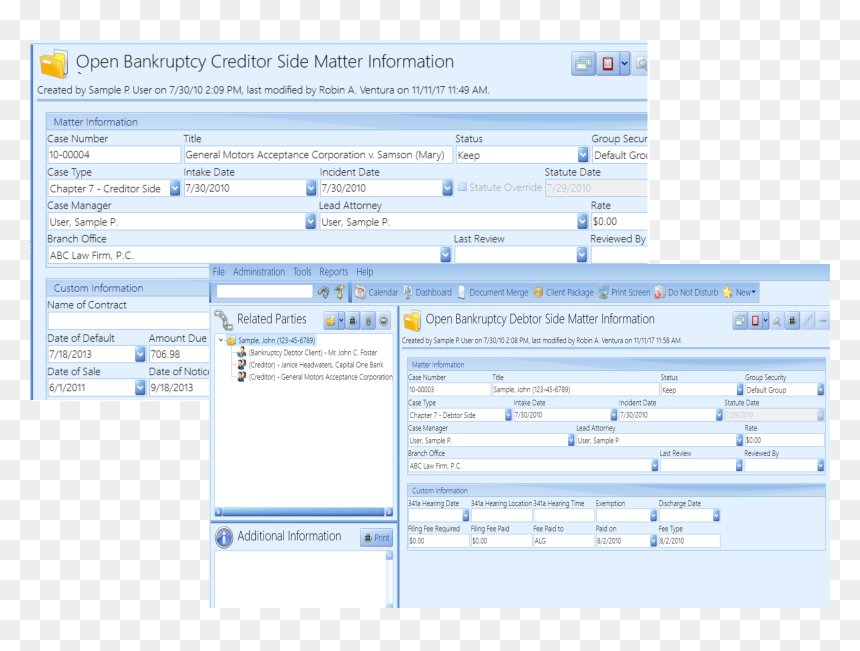Viewport: 860px width, 651px height.
Task: Click red clipboard icon in Debtor Side header
Action: click(x=755, y=321)
